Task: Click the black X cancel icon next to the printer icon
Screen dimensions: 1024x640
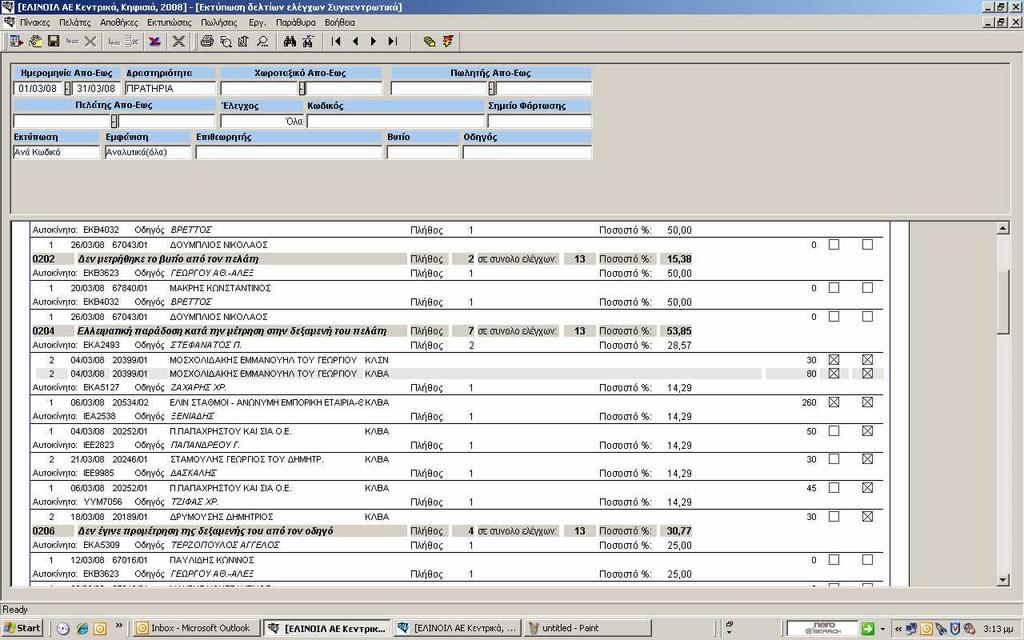Action: pyautogui.click(x=178, y=41)
